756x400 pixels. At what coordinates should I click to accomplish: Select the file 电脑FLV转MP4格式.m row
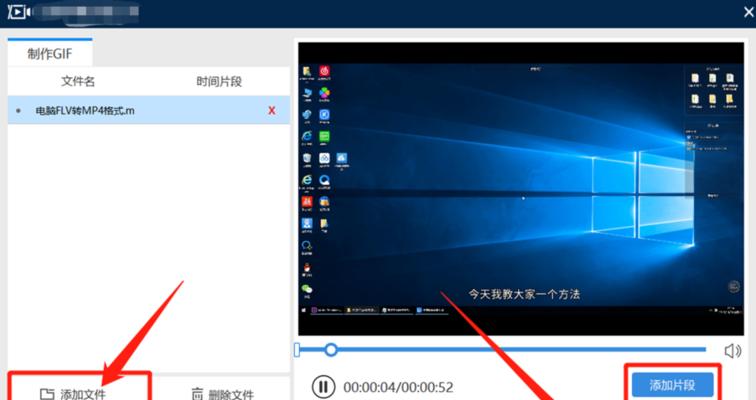click(x=149, y=110)
